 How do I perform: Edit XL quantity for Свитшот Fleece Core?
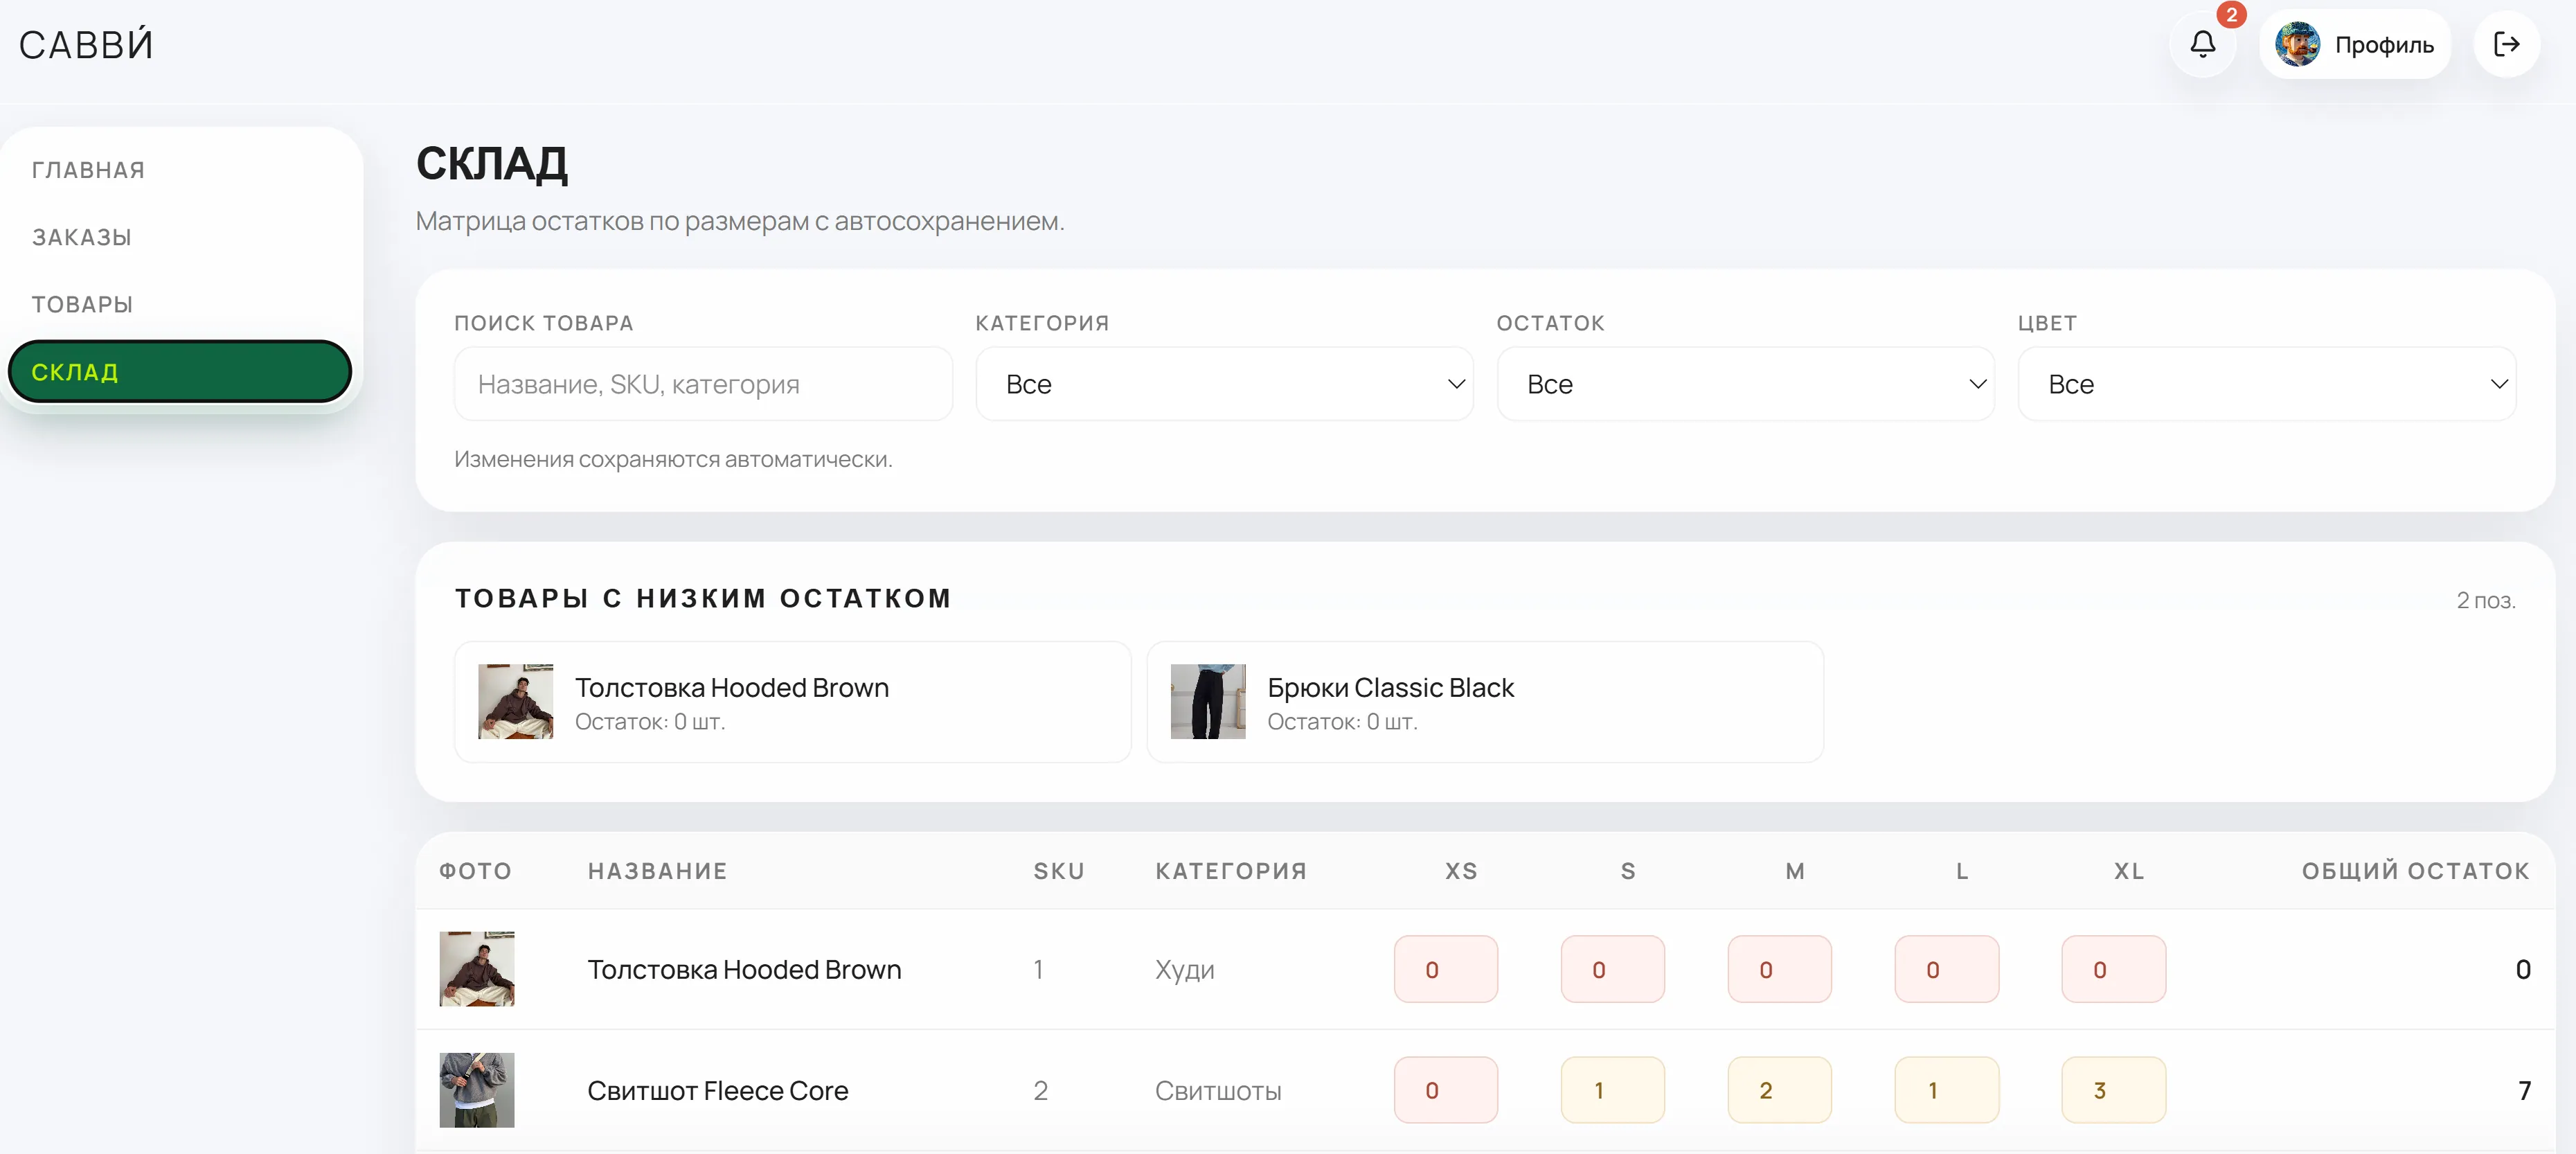point(2113,1090)
